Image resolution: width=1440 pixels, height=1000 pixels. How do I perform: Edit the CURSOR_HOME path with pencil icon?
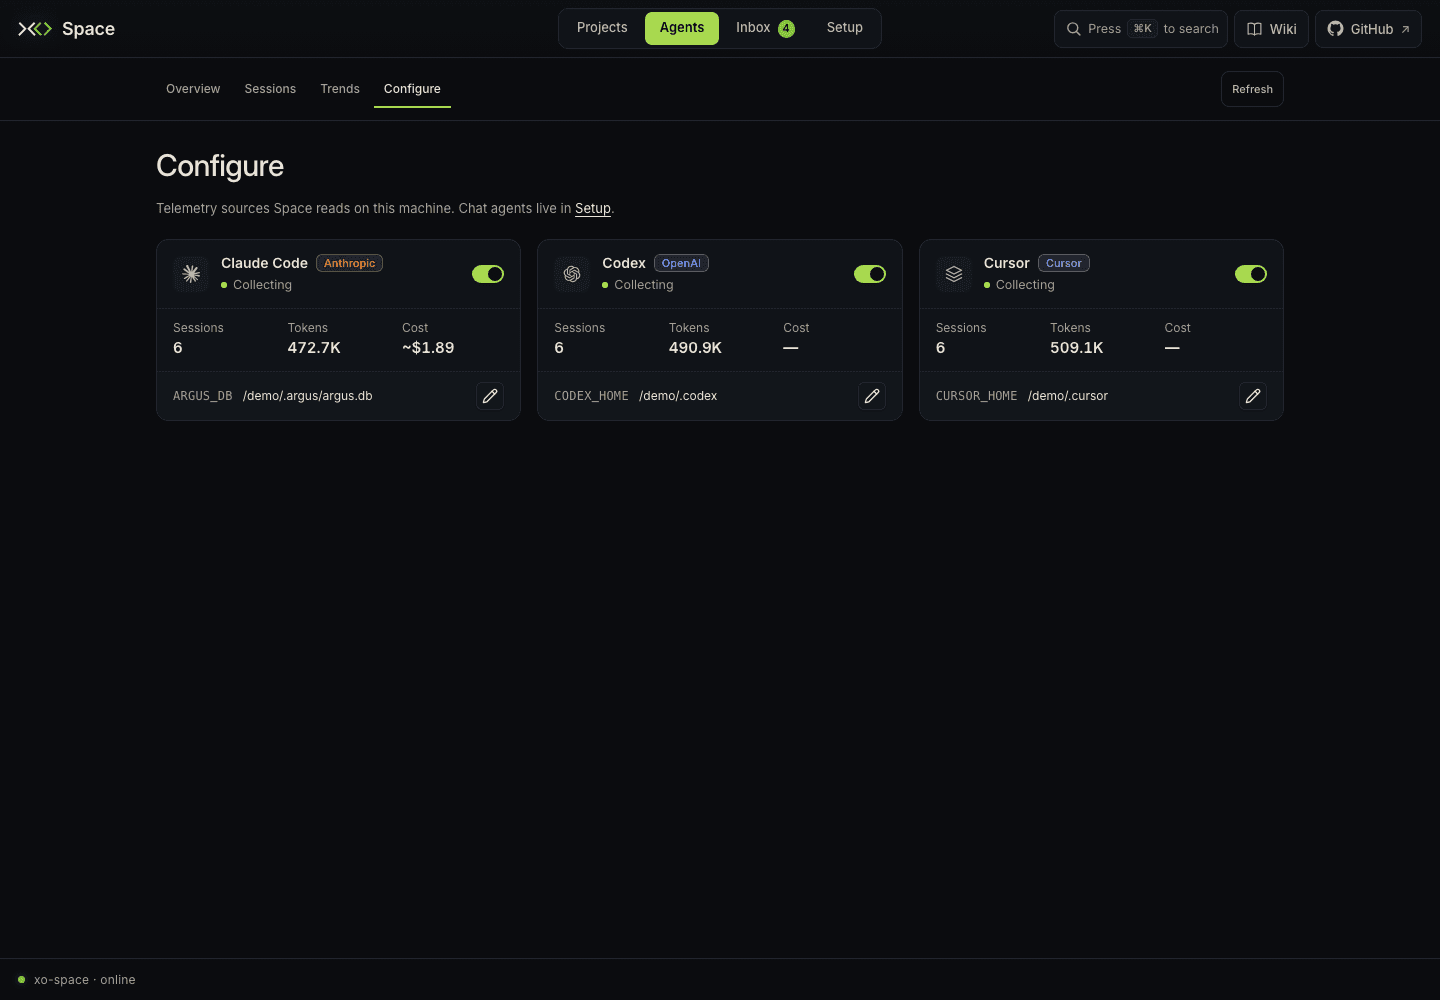1253,396
